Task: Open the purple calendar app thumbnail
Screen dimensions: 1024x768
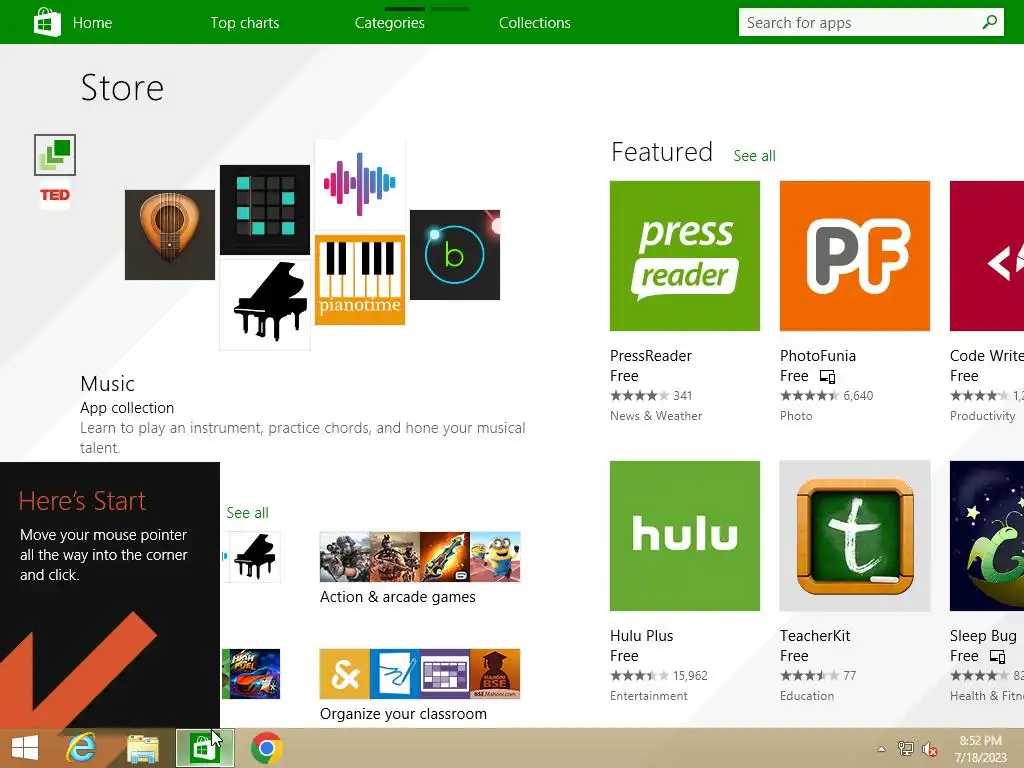Action: coord(445,674)
